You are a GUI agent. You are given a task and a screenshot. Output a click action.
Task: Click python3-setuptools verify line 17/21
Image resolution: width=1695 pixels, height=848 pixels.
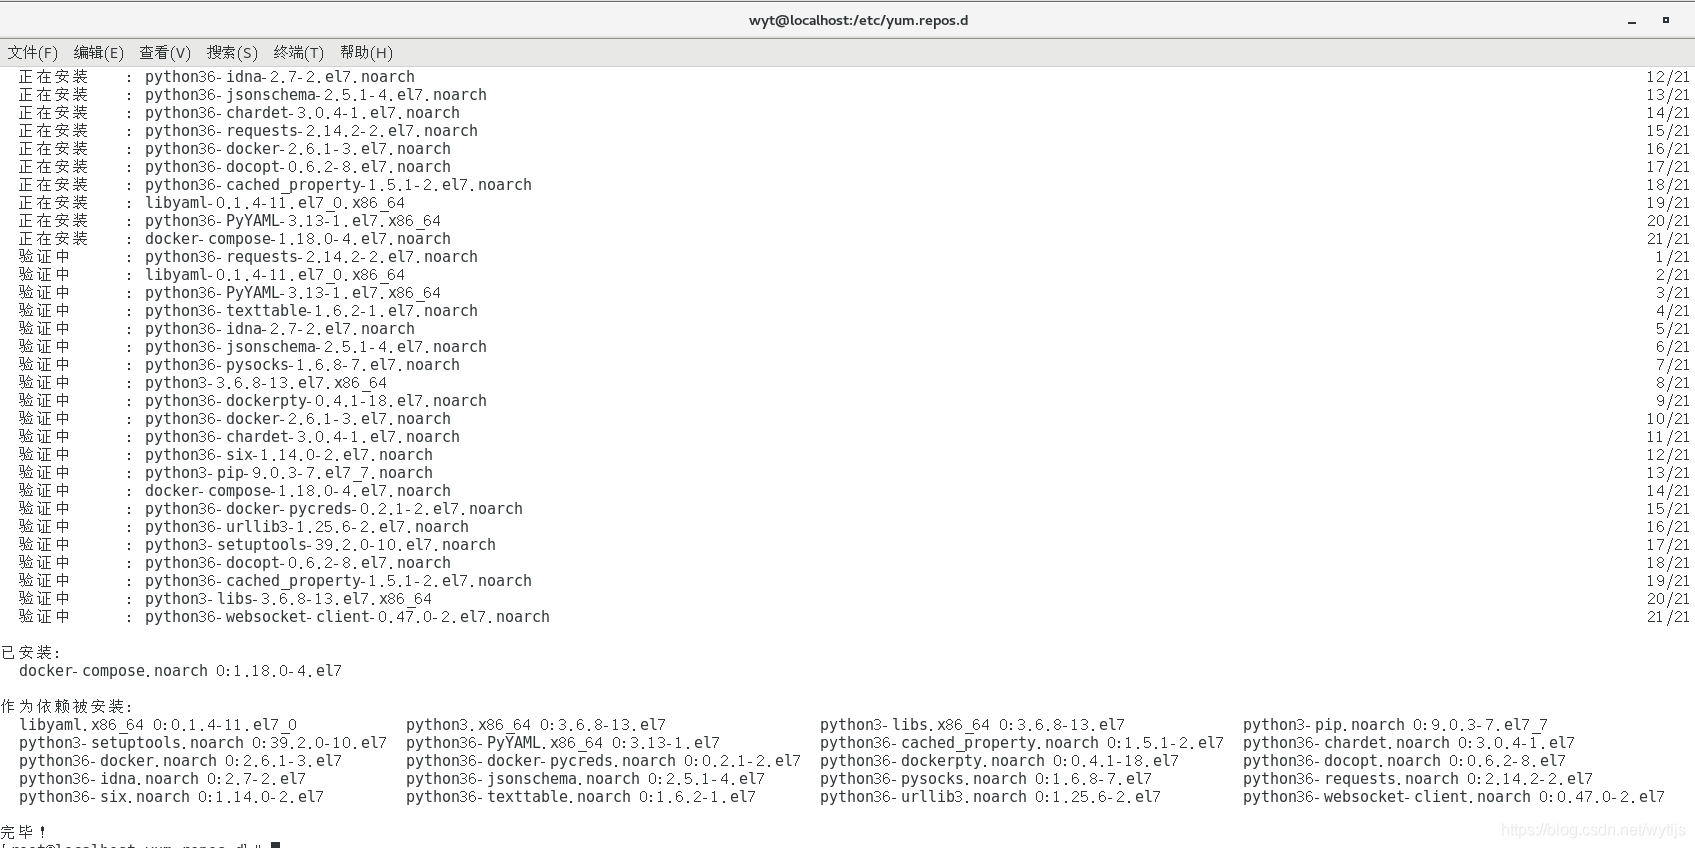tap(854, 545)
